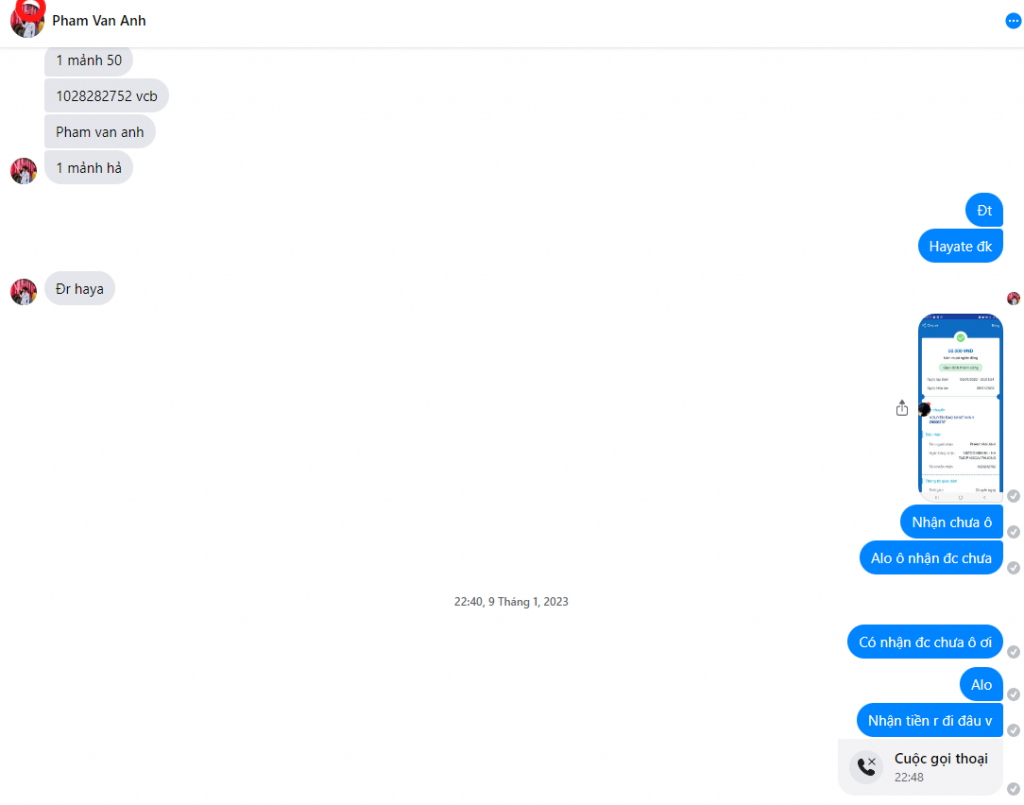Select the '1028282752 vcb' message bubble

(106, 96)
